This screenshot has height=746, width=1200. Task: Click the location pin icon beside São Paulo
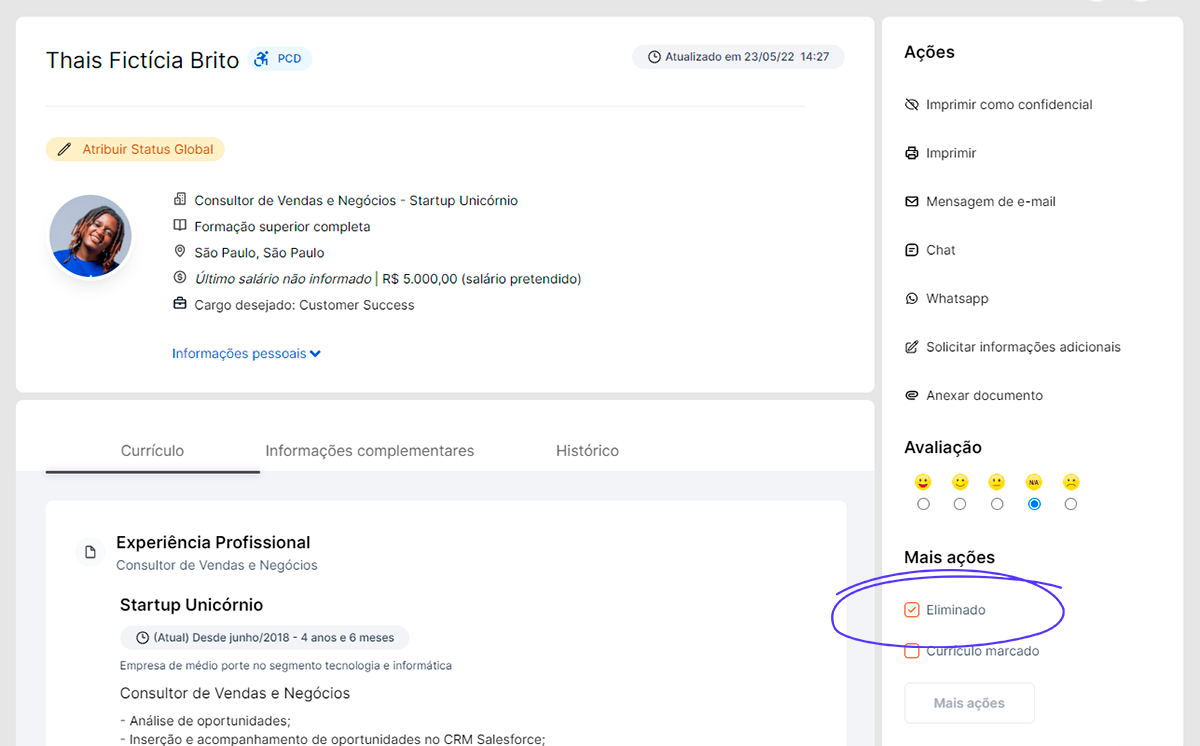pyautogui.click(x=180, y=252)
